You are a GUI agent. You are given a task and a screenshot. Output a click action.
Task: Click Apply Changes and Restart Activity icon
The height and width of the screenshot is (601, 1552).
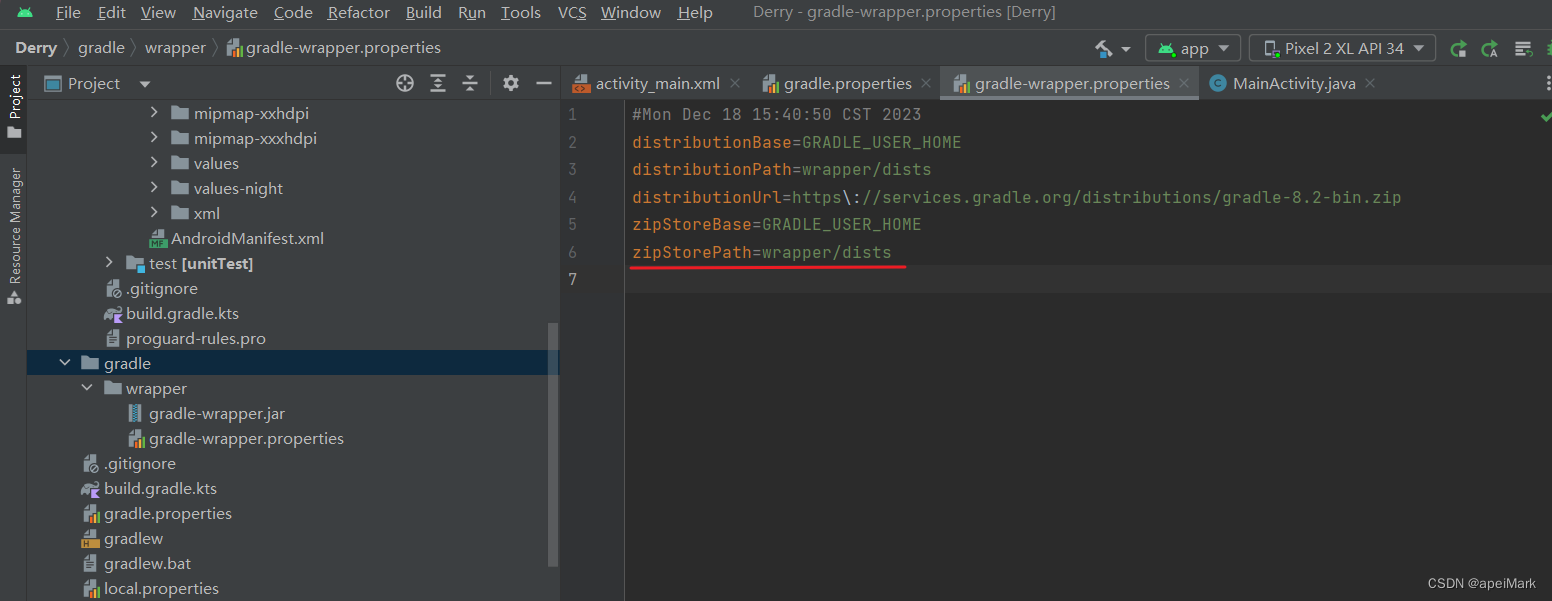[x=1459, y=48]
